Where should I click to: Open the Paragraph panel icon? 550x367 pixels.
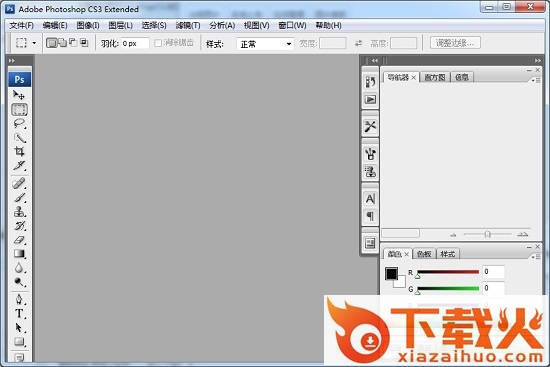(x=370, y=216)
